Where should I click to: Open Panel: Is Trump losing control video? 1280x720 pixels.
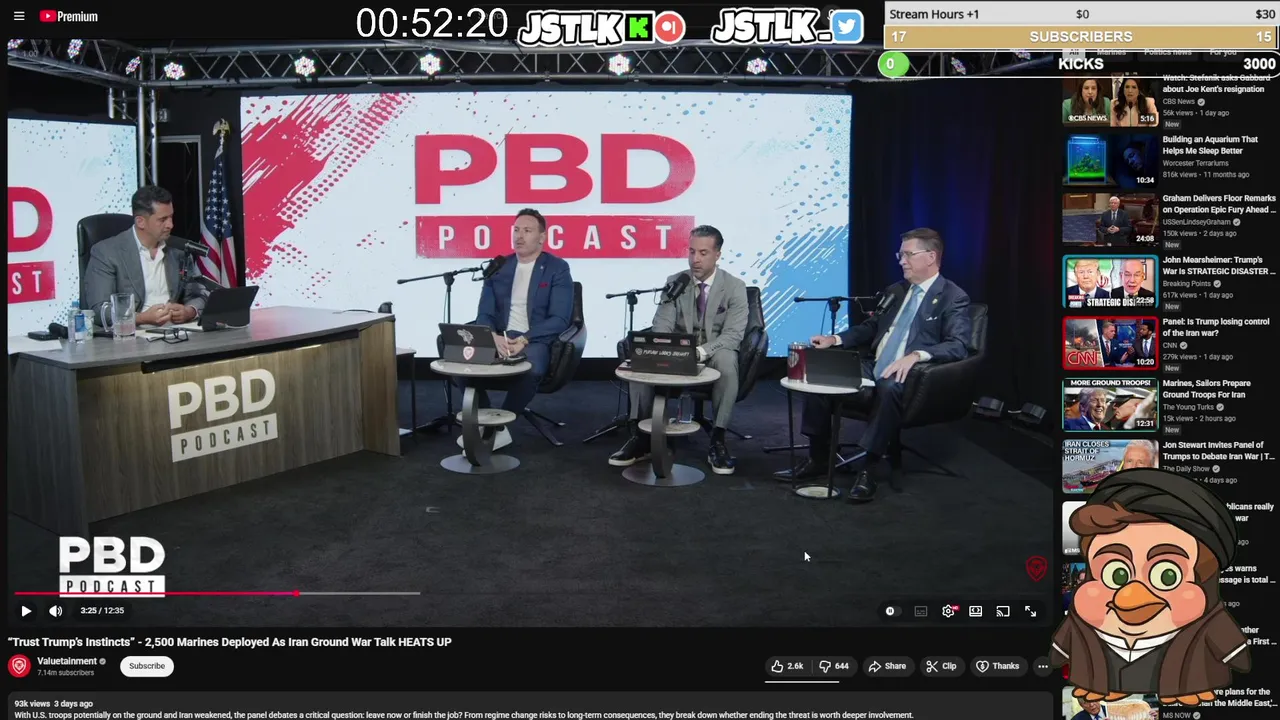coord(1215,327)
